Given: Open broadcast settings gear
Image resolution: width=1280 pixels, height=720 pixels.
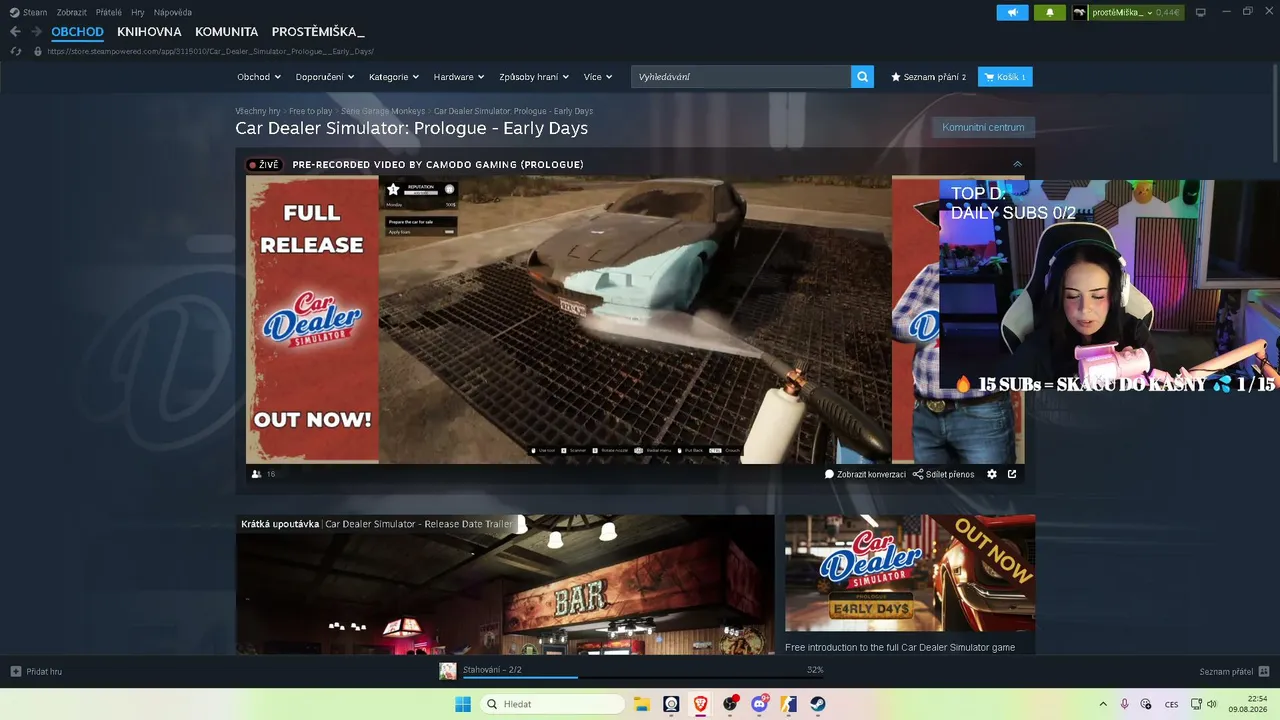Looking at the screenshot, I should (992, 474).
